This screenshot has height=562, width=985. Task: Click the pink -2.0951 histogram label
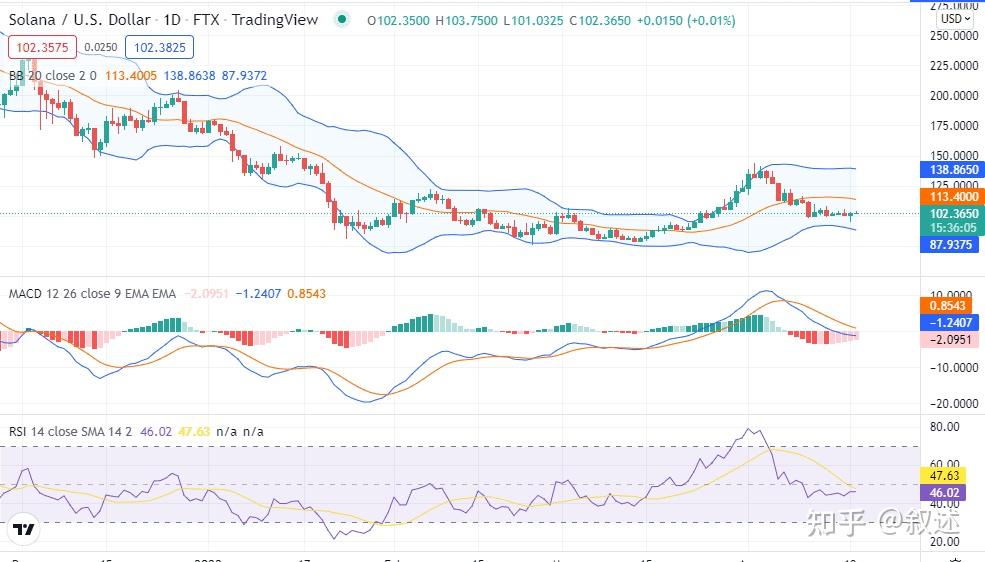(950, 340)
